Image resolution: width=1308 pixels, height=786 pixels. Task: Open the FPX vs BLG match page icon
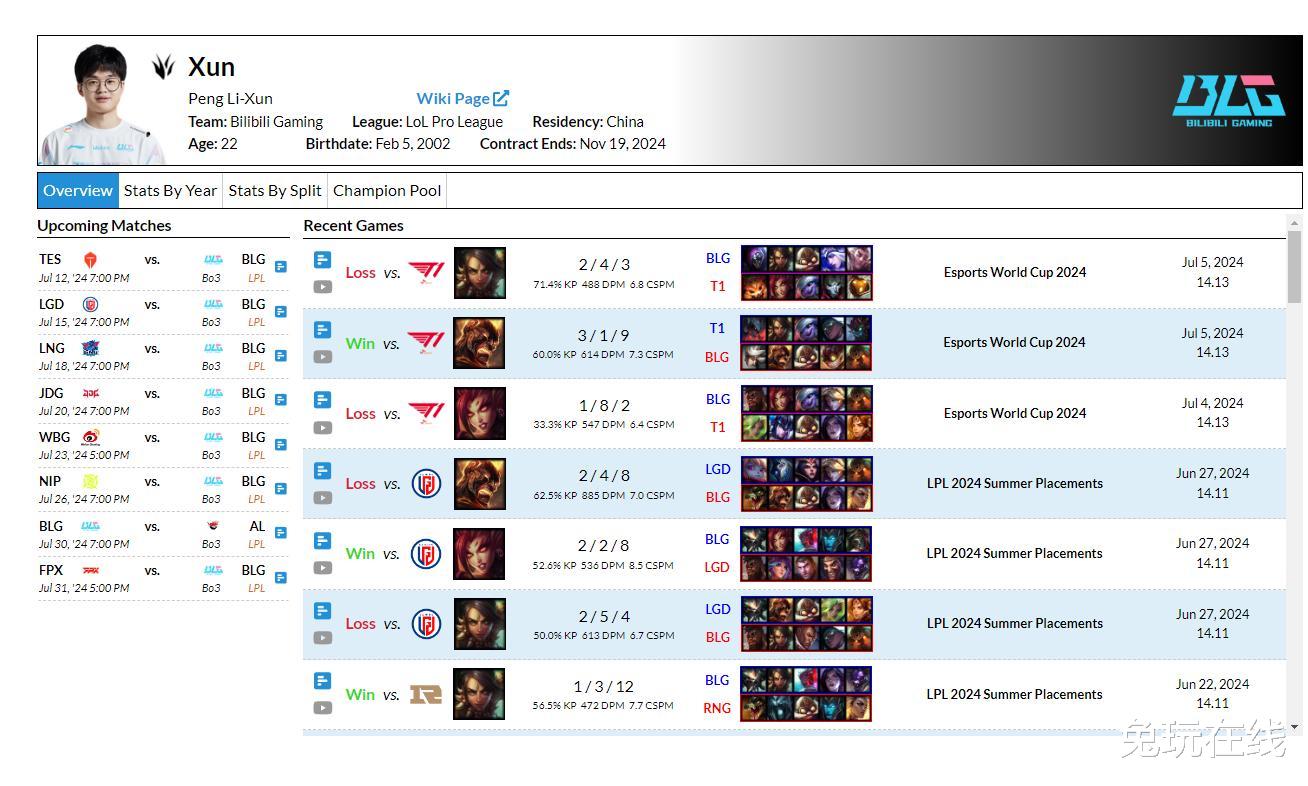(x=281, y=578)
